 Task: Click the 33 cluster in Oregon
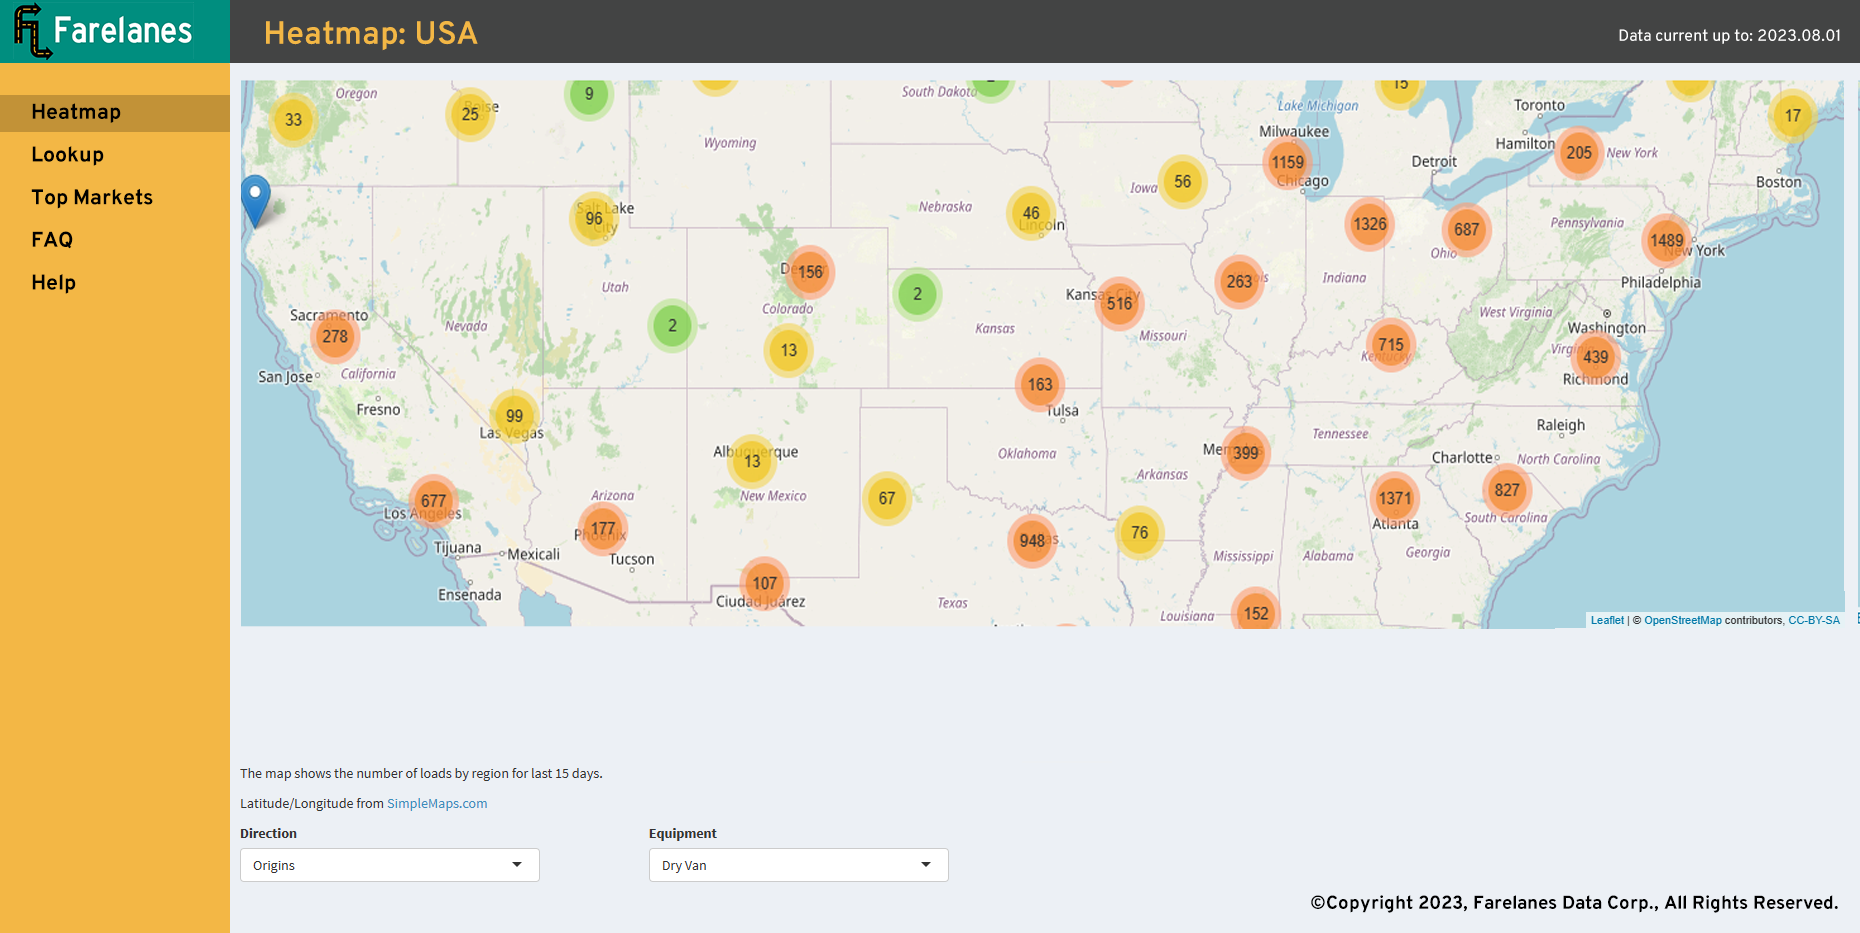tap(293, 120)
